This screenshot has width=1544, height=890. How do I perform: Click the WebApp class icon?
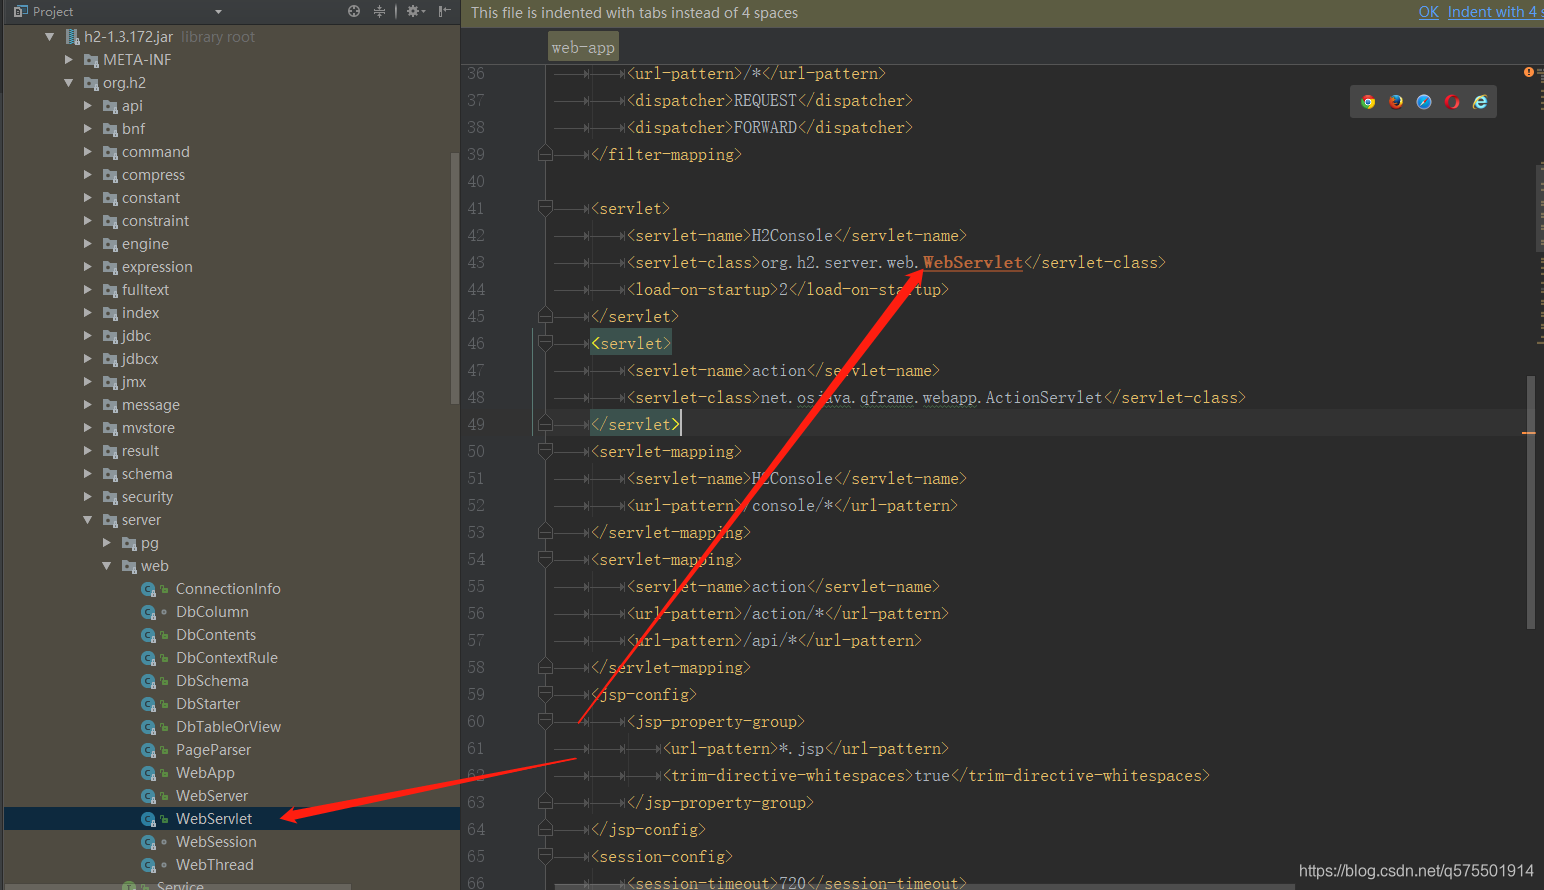[x=149, y=774]
